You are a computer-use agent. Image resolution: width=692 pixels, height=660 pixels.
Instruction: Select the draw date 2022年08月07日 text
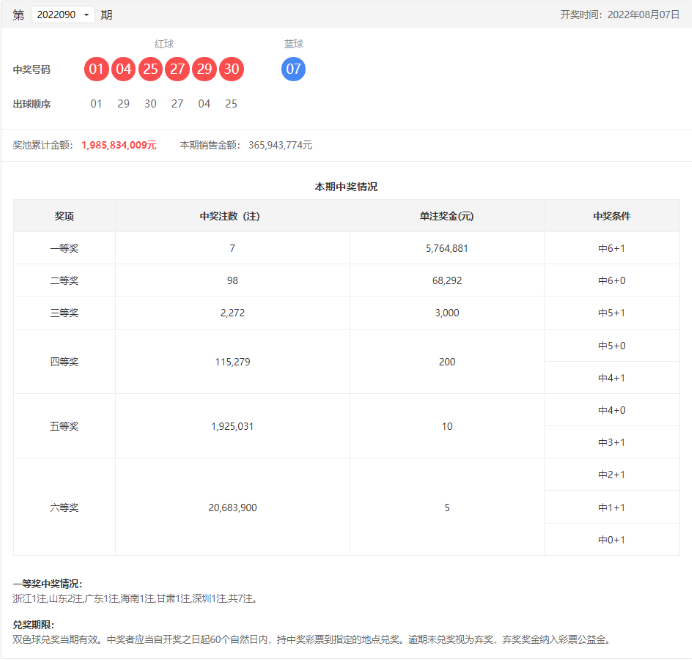[x=643, y=15]
